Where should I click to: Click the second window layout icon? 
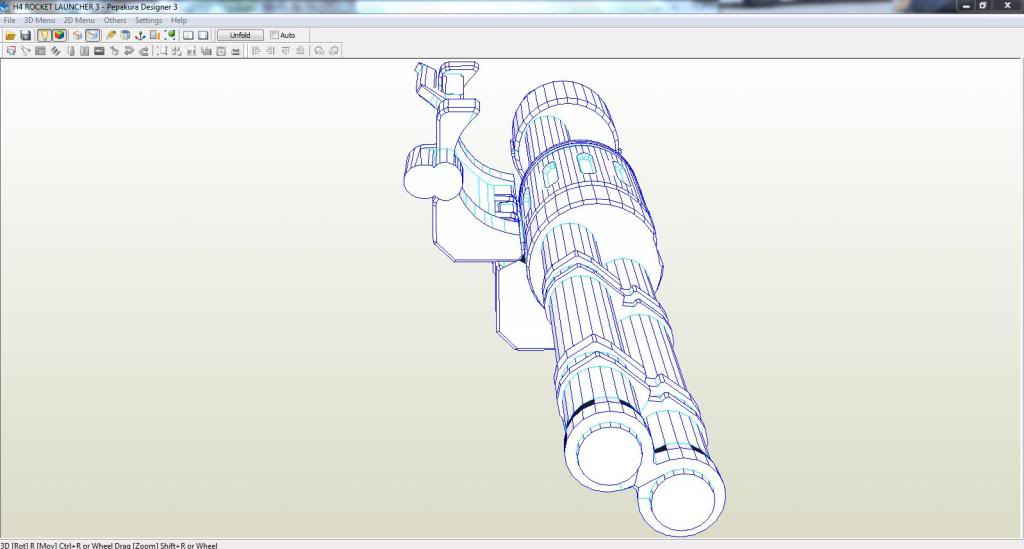tap(203, 35)
